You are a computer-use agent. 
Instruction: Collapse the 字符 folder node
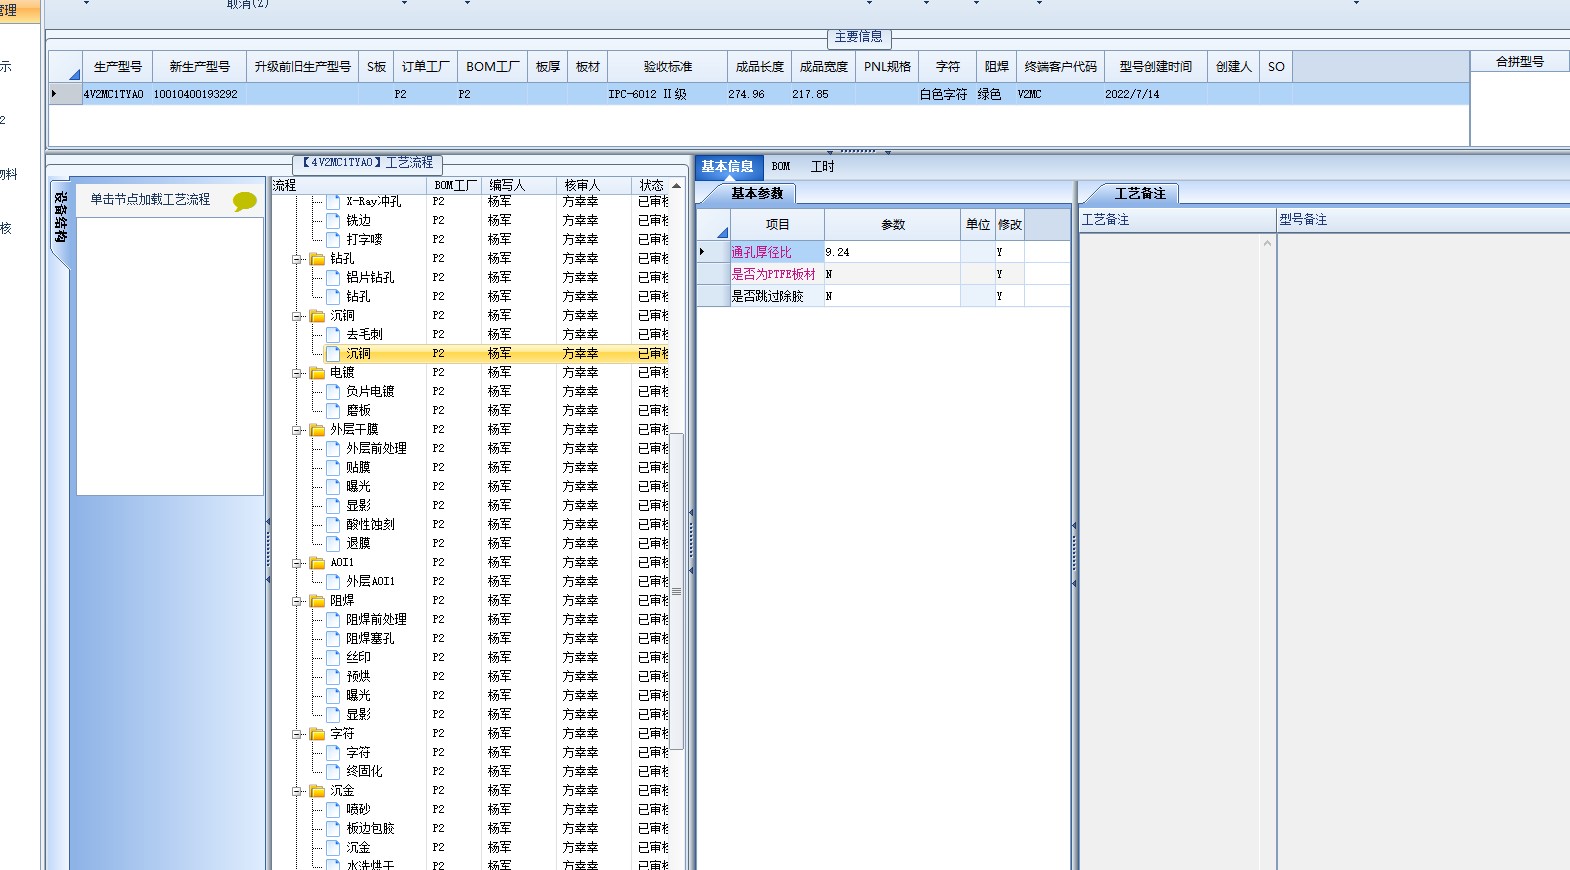click(297, 734)
